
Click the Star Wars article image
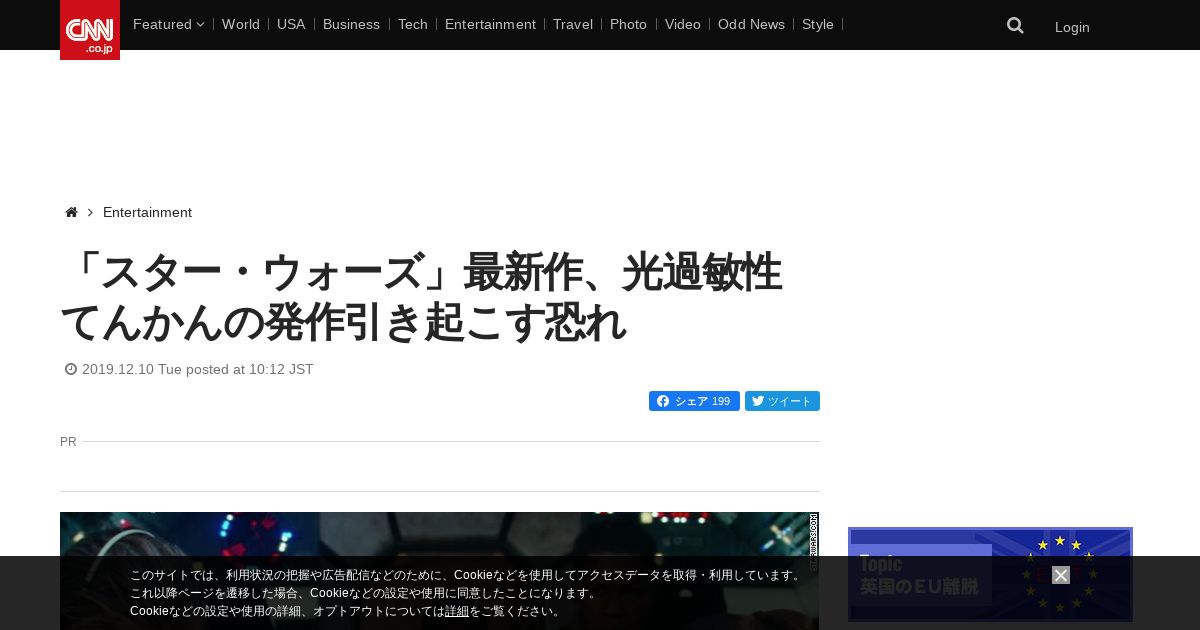tap(439, 571)
